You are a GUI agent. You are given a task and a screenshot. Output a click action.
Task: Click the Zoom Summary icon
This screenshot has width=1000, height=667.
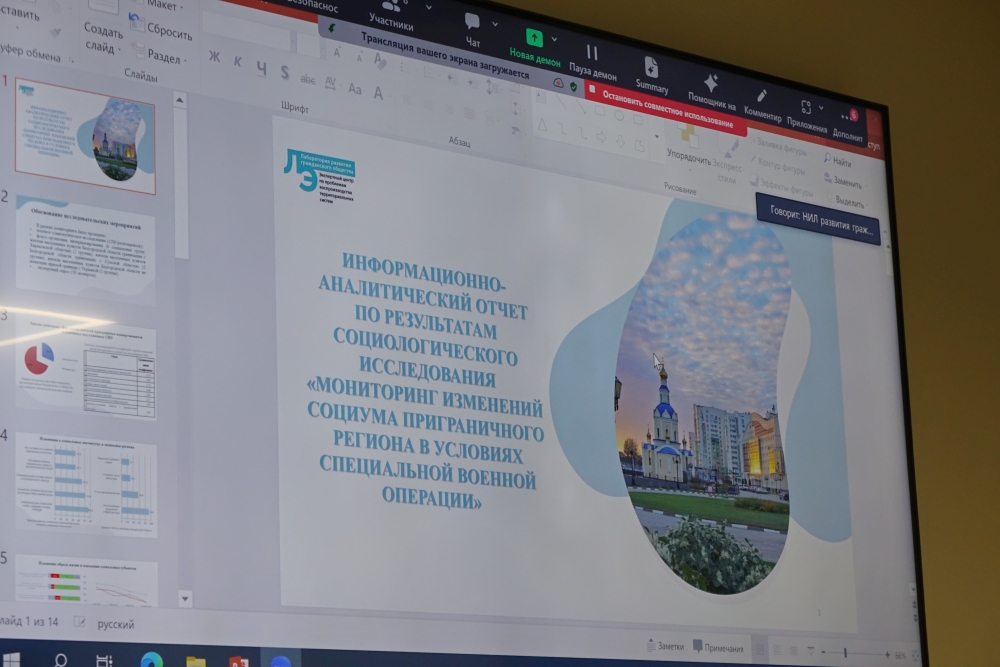pos(651,68)
